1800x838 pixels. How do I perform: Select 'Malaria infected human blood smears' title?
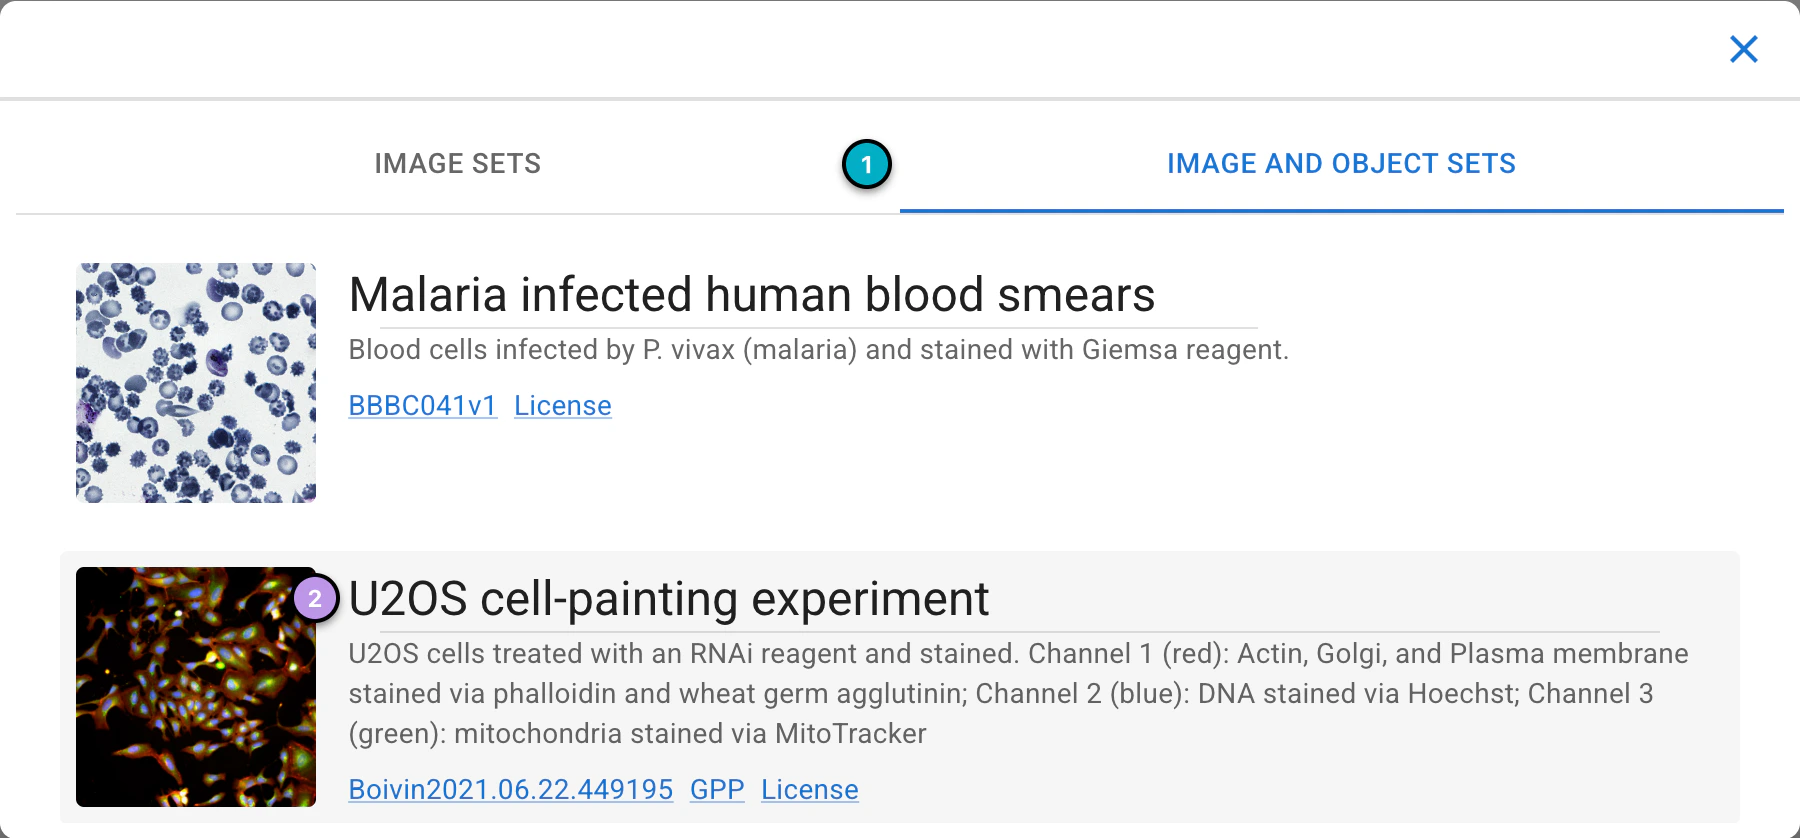tap(752, 295)
